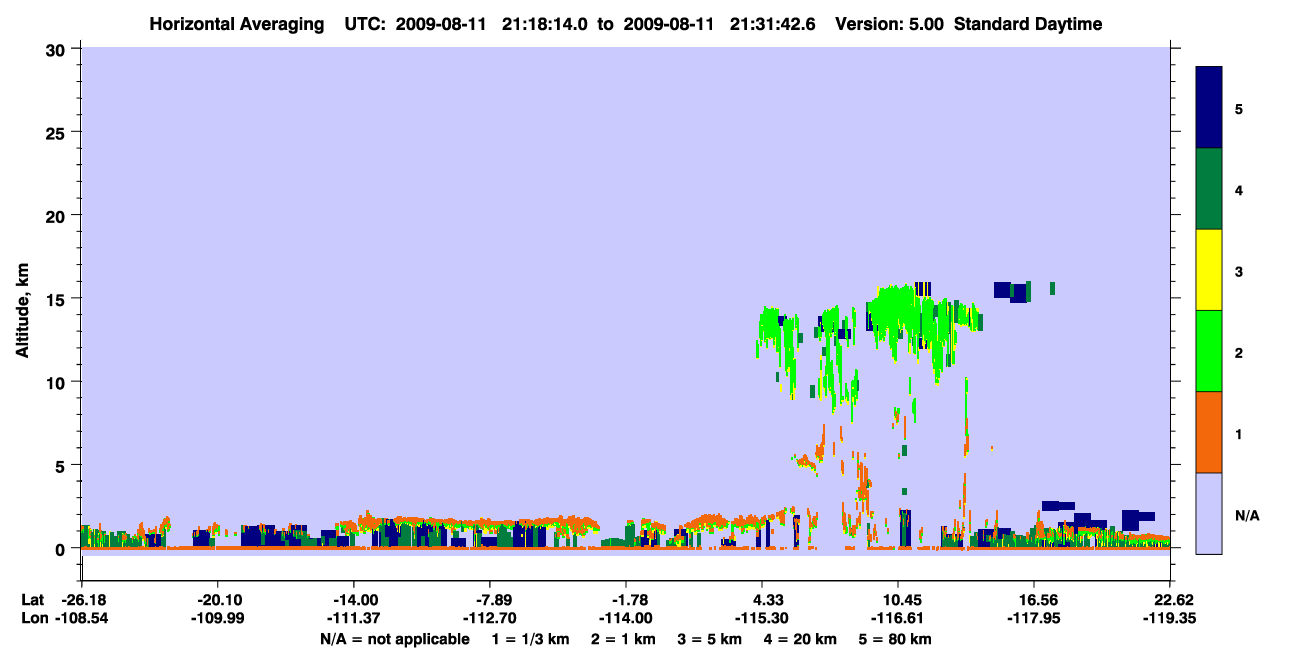Click 'Standard Daytime' in the title
This screenshot has height=667, width=1300.
[x=1027, y=24]
